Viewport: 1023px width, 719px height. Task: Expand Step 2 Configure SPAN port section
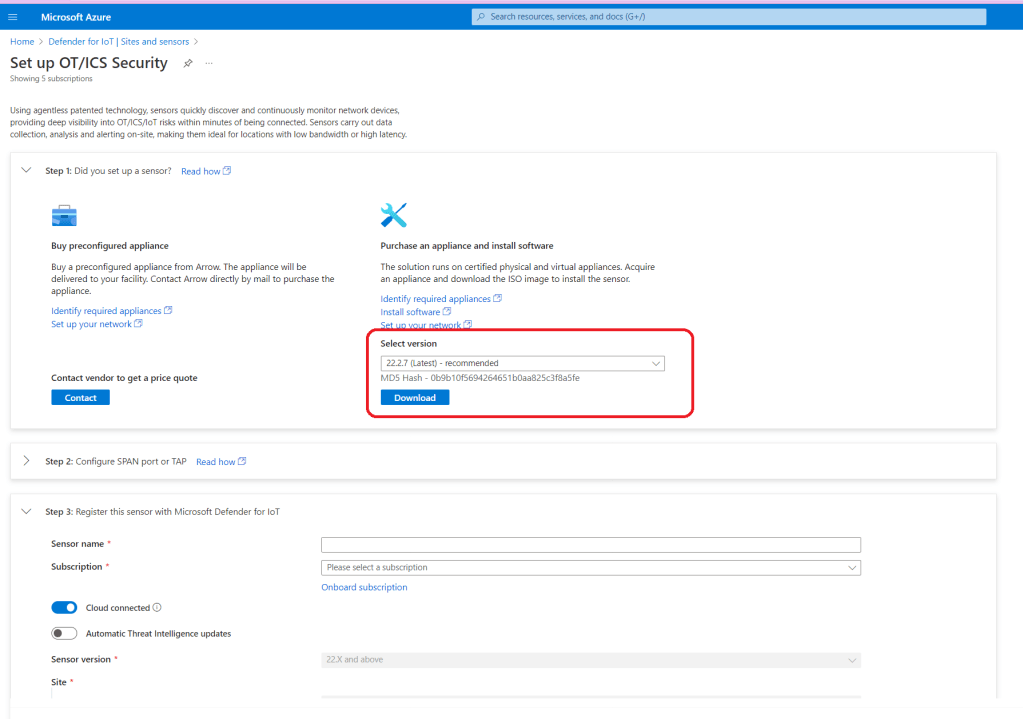(26, 461)
